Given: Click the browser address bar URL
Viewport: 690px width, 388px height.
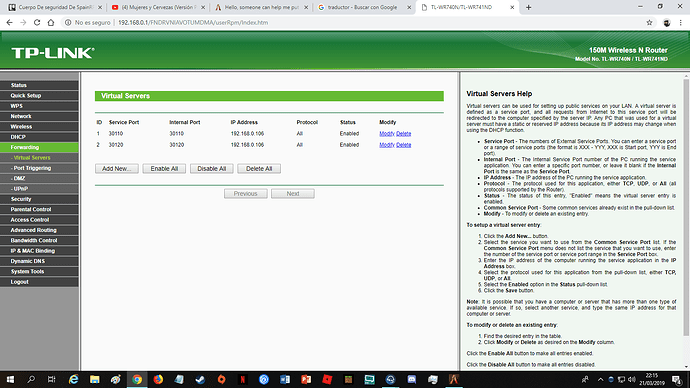Looking at the screenshot, I should point(193,22).
